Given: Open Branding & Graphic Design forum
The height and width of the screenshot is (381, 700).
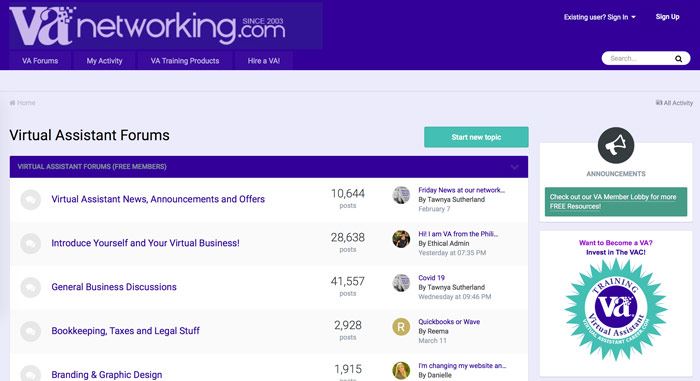Looking at the screenshot, I should click(x=107, y=375).
